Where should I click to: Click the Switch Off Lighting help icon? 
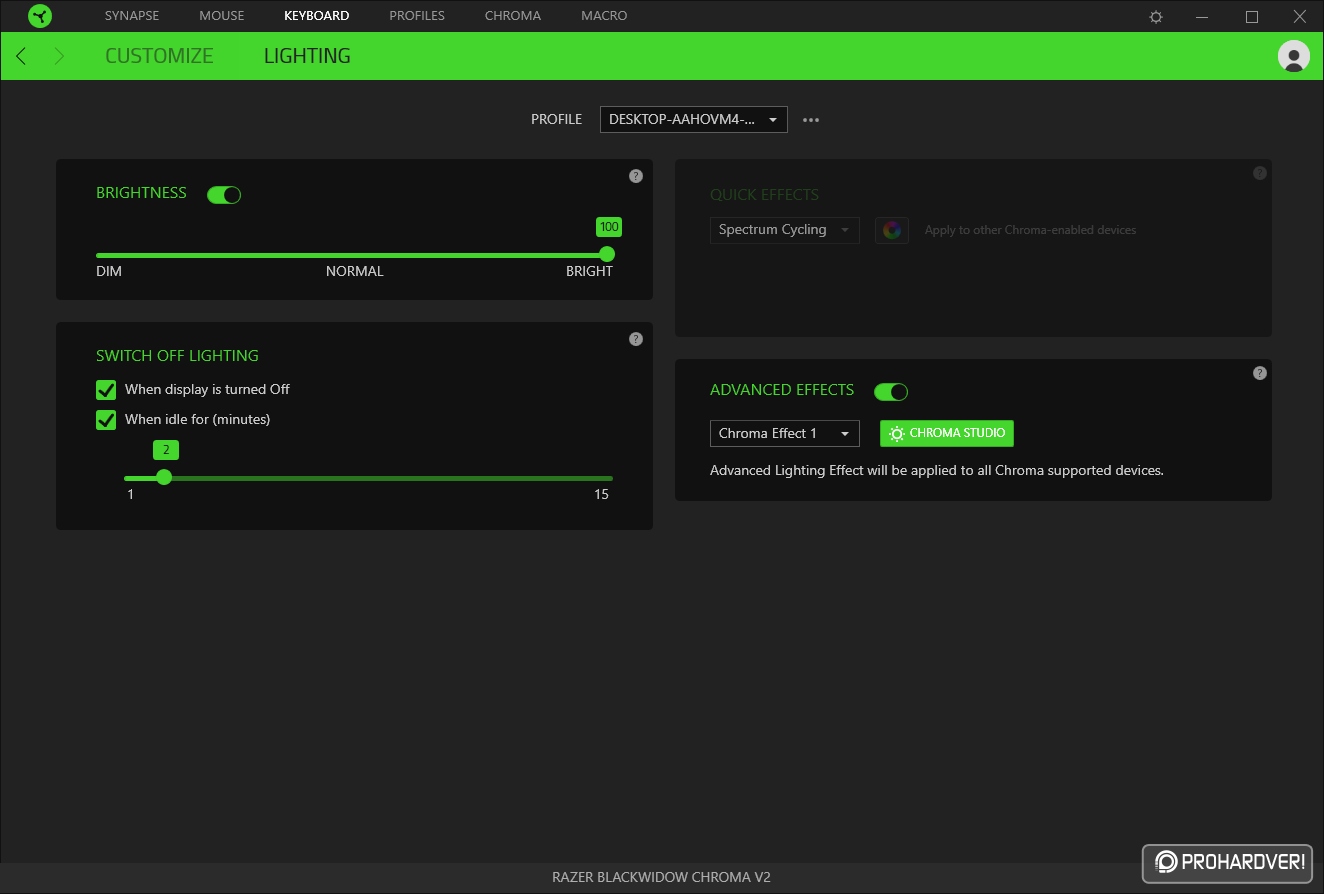(636, 339)
